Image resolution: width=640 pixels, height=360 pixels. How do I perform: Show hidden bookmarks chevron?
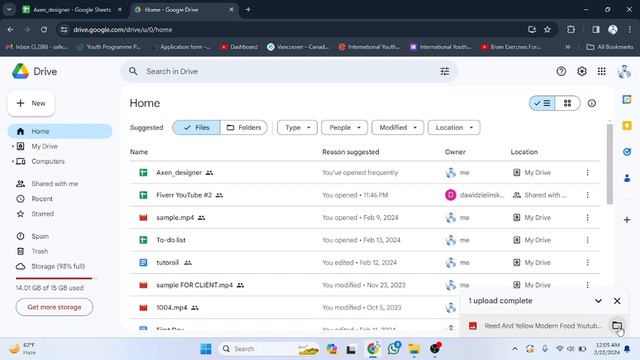coord(567,47)
